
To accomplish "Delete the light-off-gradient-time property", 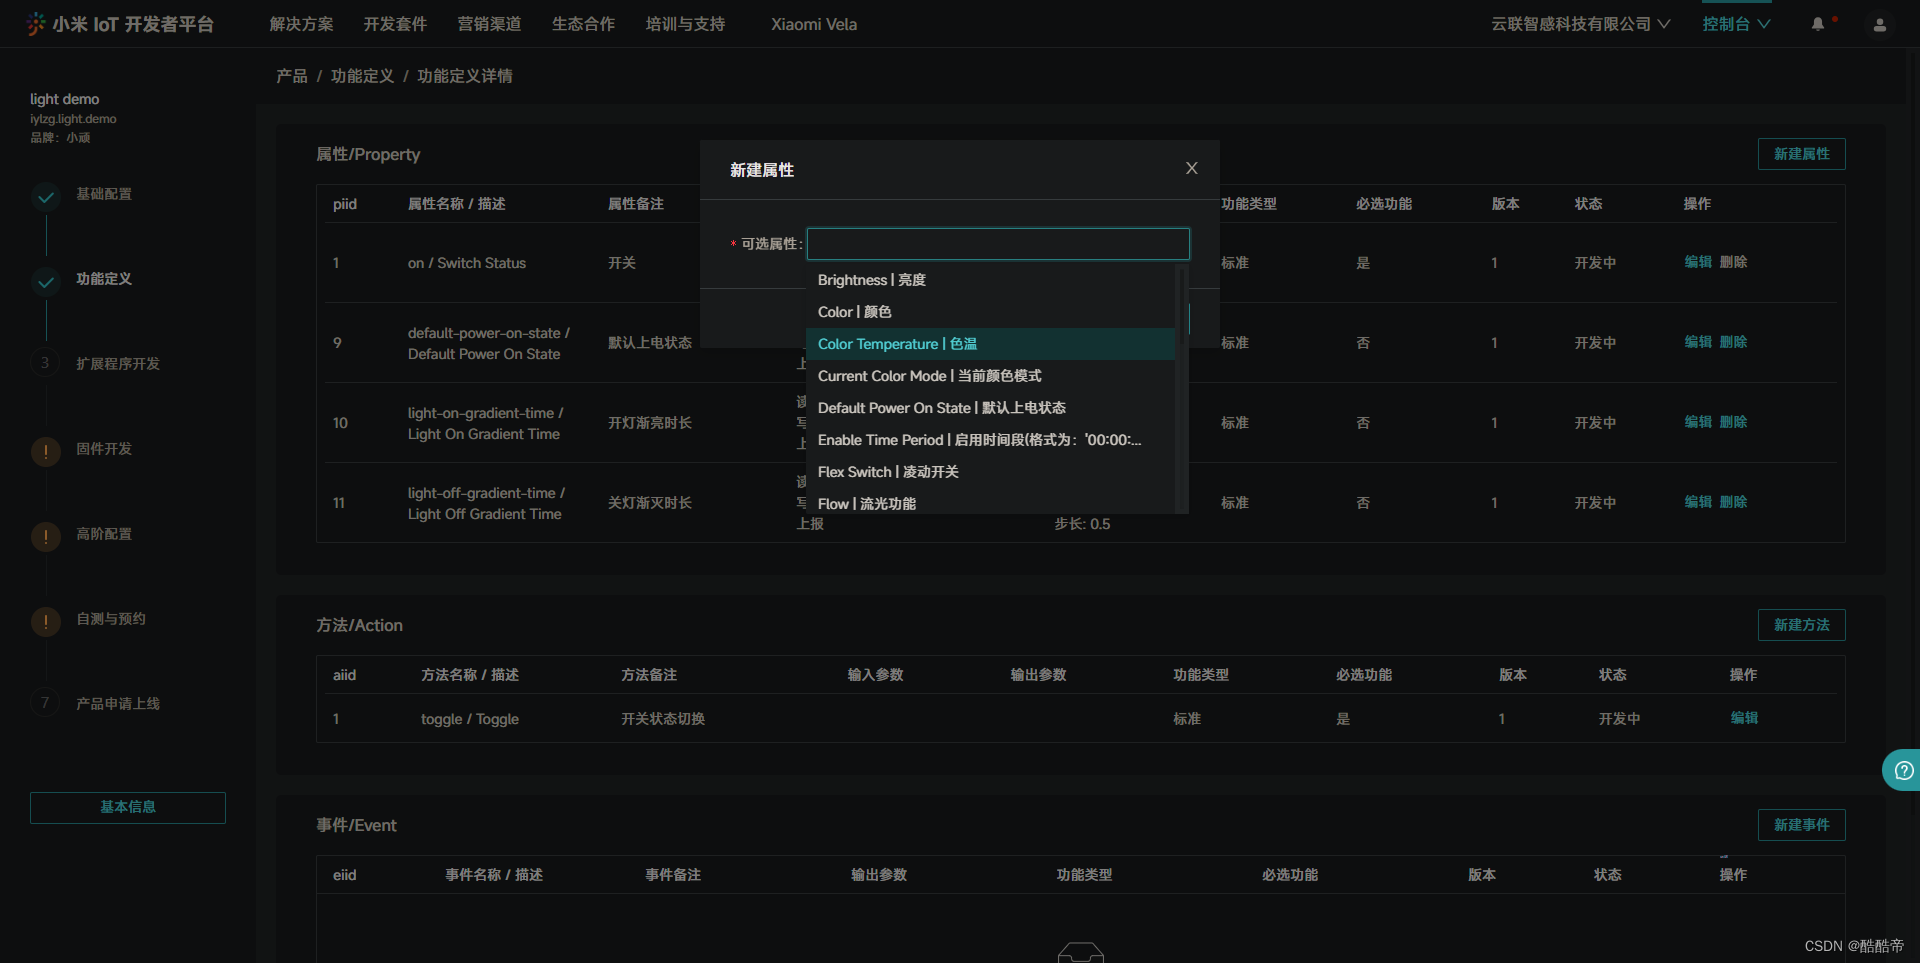I will 1733,502.
